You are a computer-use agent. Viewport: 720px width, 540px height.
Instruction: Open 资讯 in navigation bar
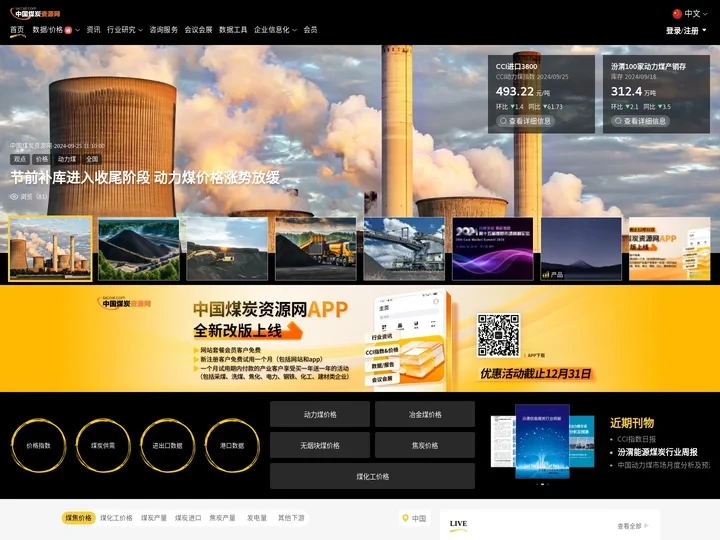93,30
